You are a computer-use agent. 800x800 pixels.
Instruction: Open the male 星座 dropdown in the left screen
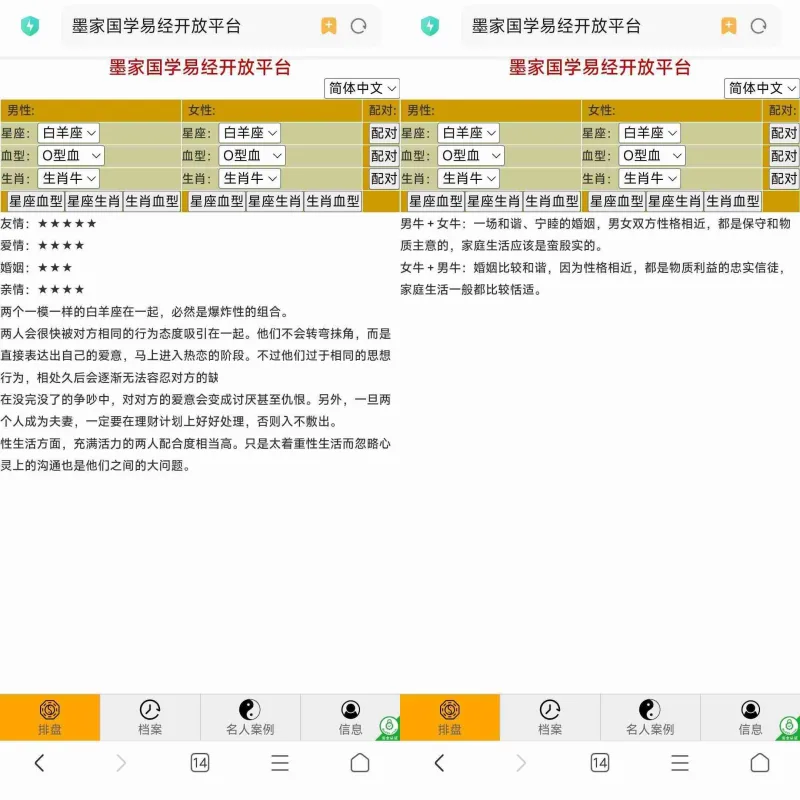click(x=68, y=133)
